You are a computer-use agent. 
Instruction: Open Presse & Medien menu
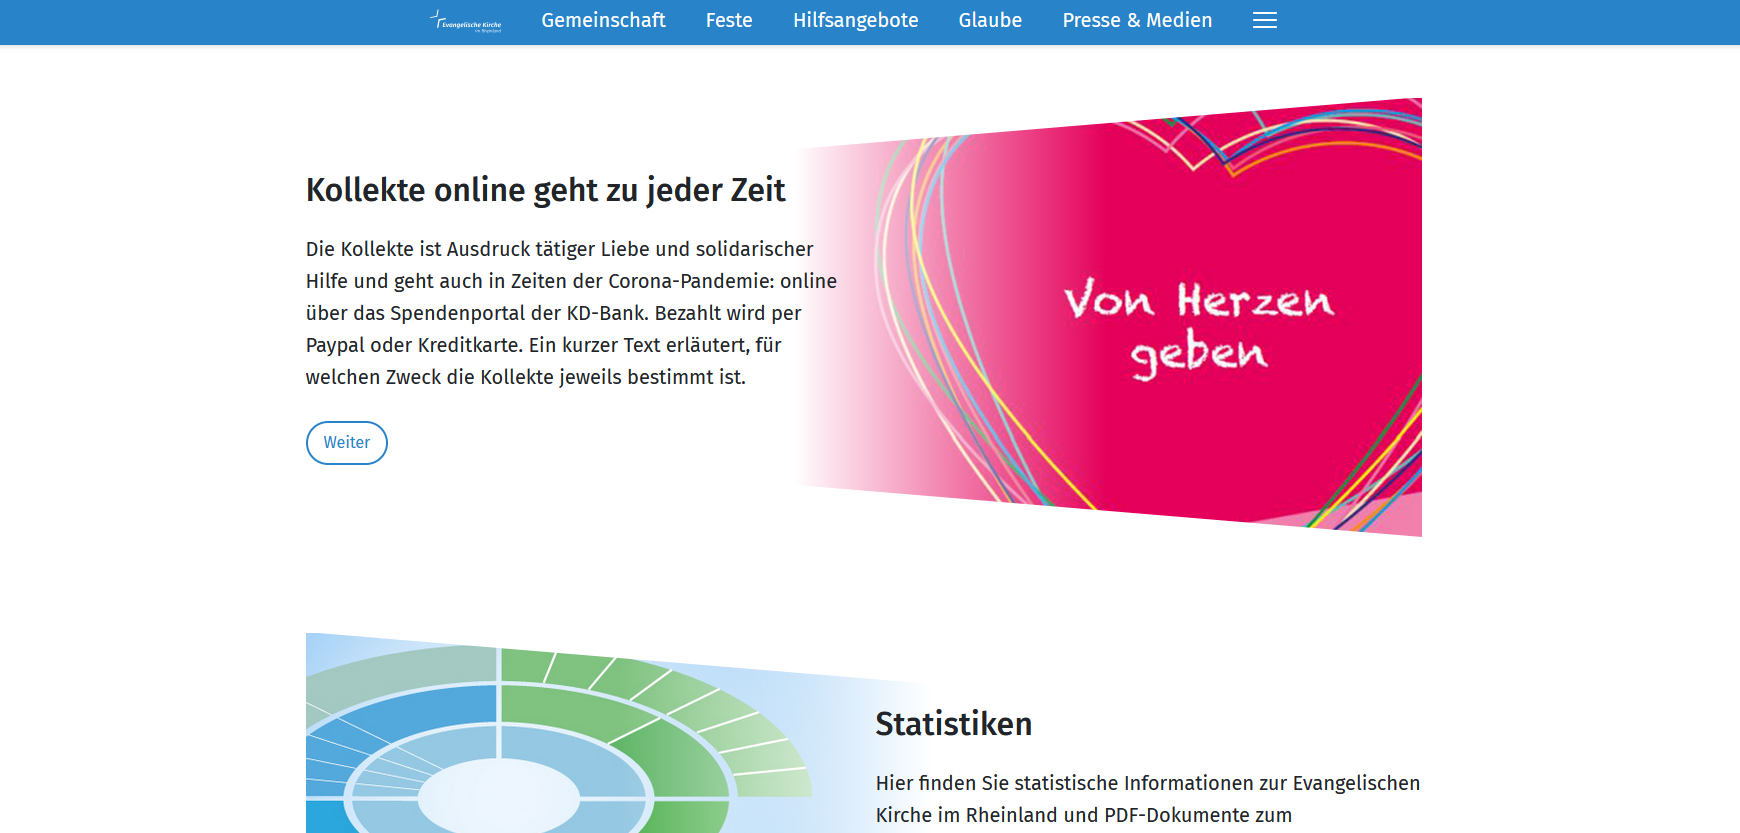(x=1137, y=20)
